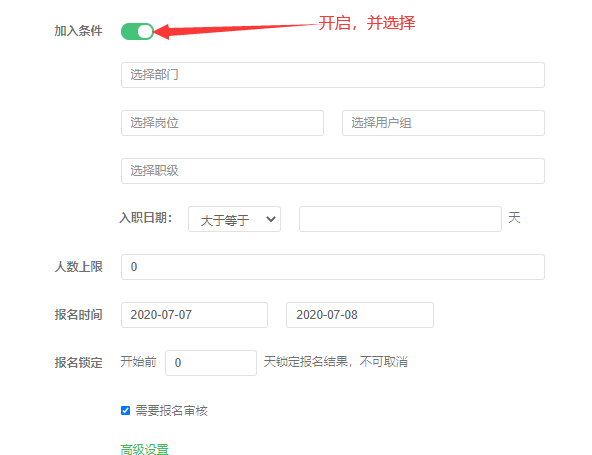
Task: Open the 2020-07-08 end date field
Action: 360,315
